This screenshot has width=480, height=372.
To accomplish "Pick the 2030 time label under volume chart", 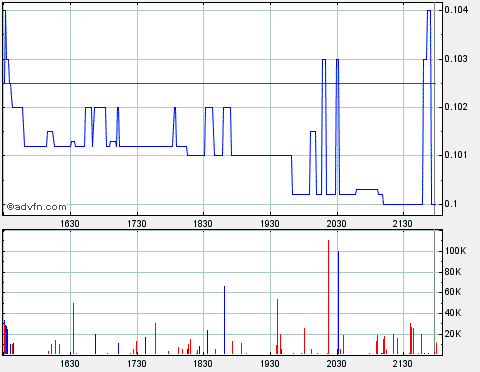I will (337, 363).
